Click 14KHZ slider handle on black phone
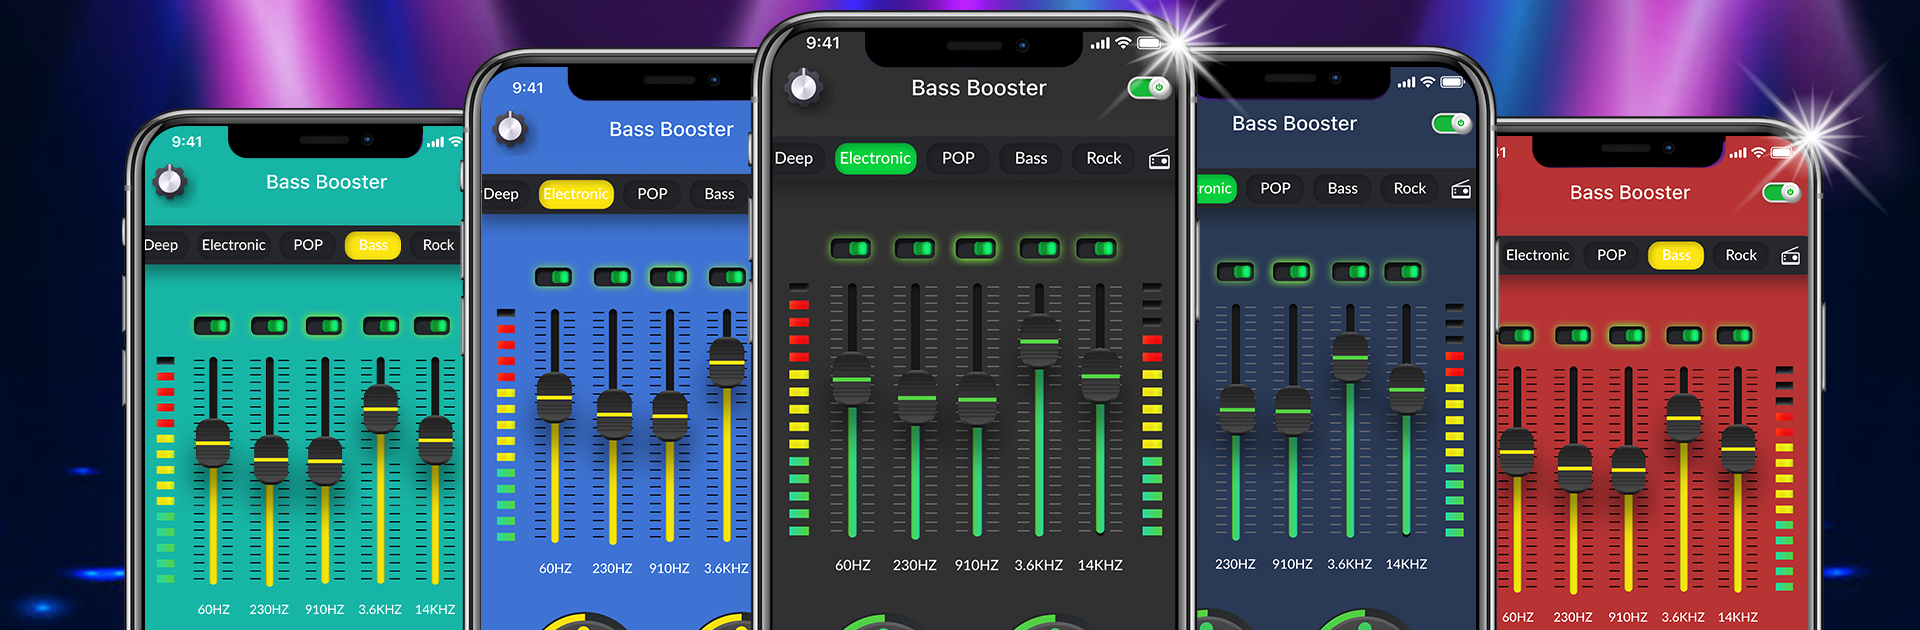Viewport: 1920px width, 630px height. pos(1100,377)
